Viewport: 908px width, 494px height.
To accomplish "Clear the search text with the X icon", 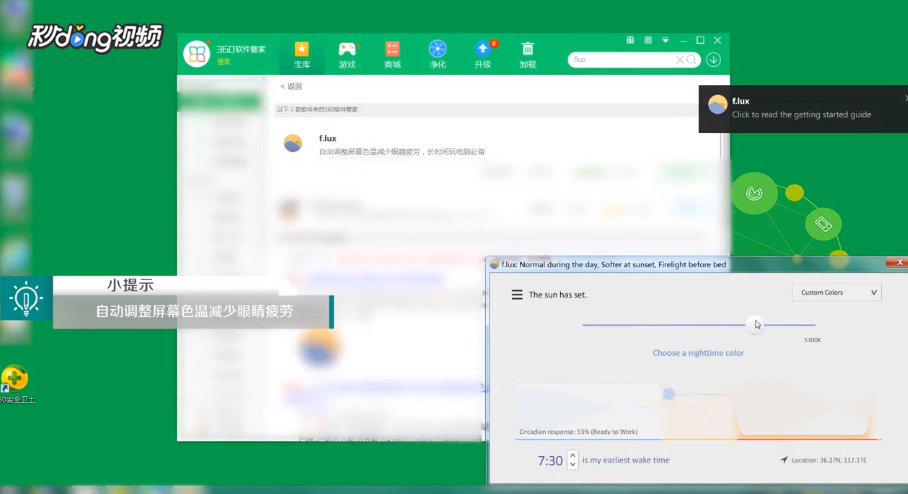I will pos(680,60).
